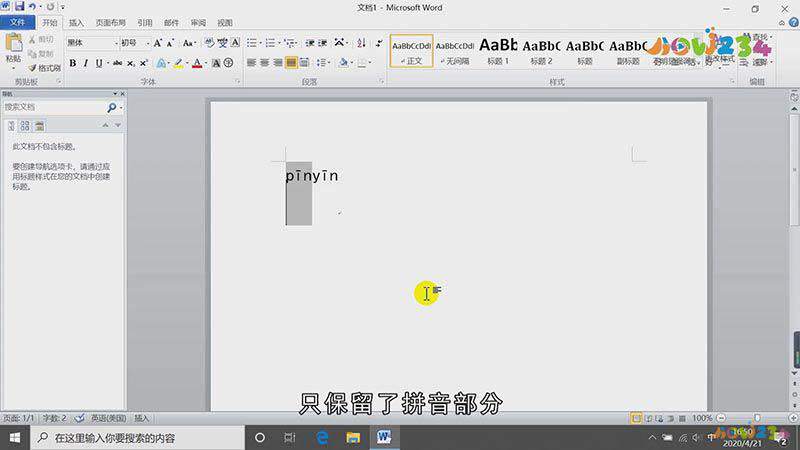Click the Copy (复制) icon
Image resolution: width=800 pixels, height=450 pixels.
coord(32,54)
